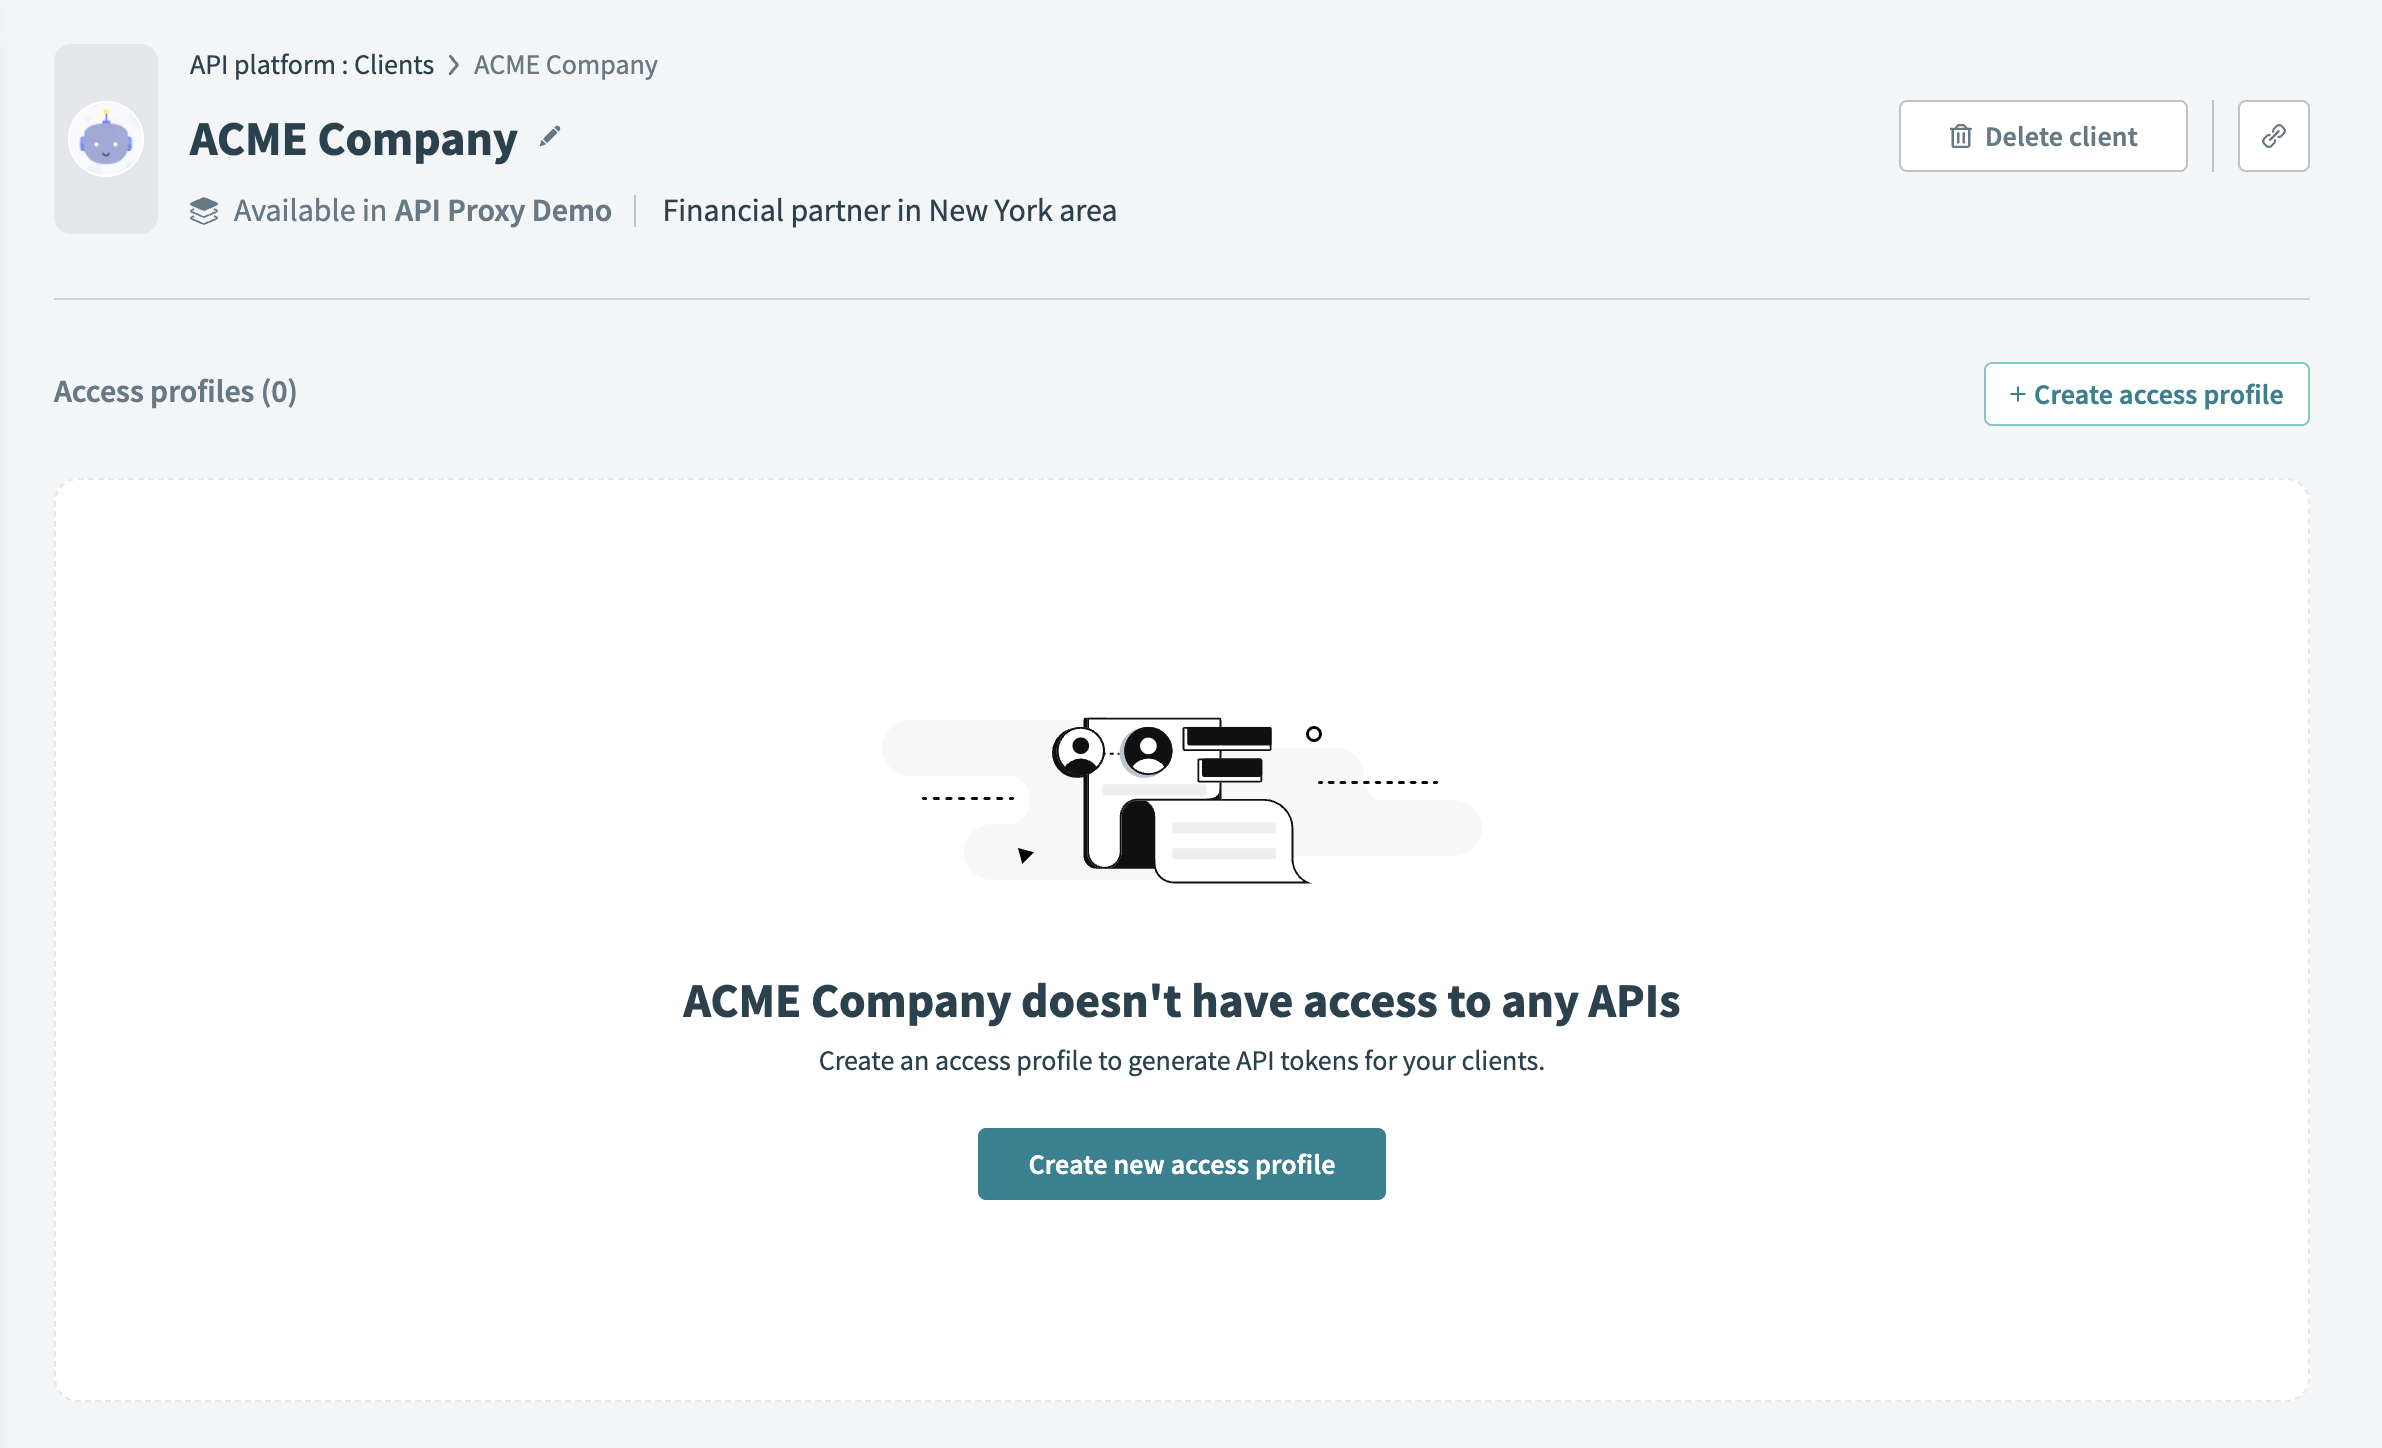Click the layers icon beside Available in
This screenshot has width=2382, height=1448.
tap(205, 210)
